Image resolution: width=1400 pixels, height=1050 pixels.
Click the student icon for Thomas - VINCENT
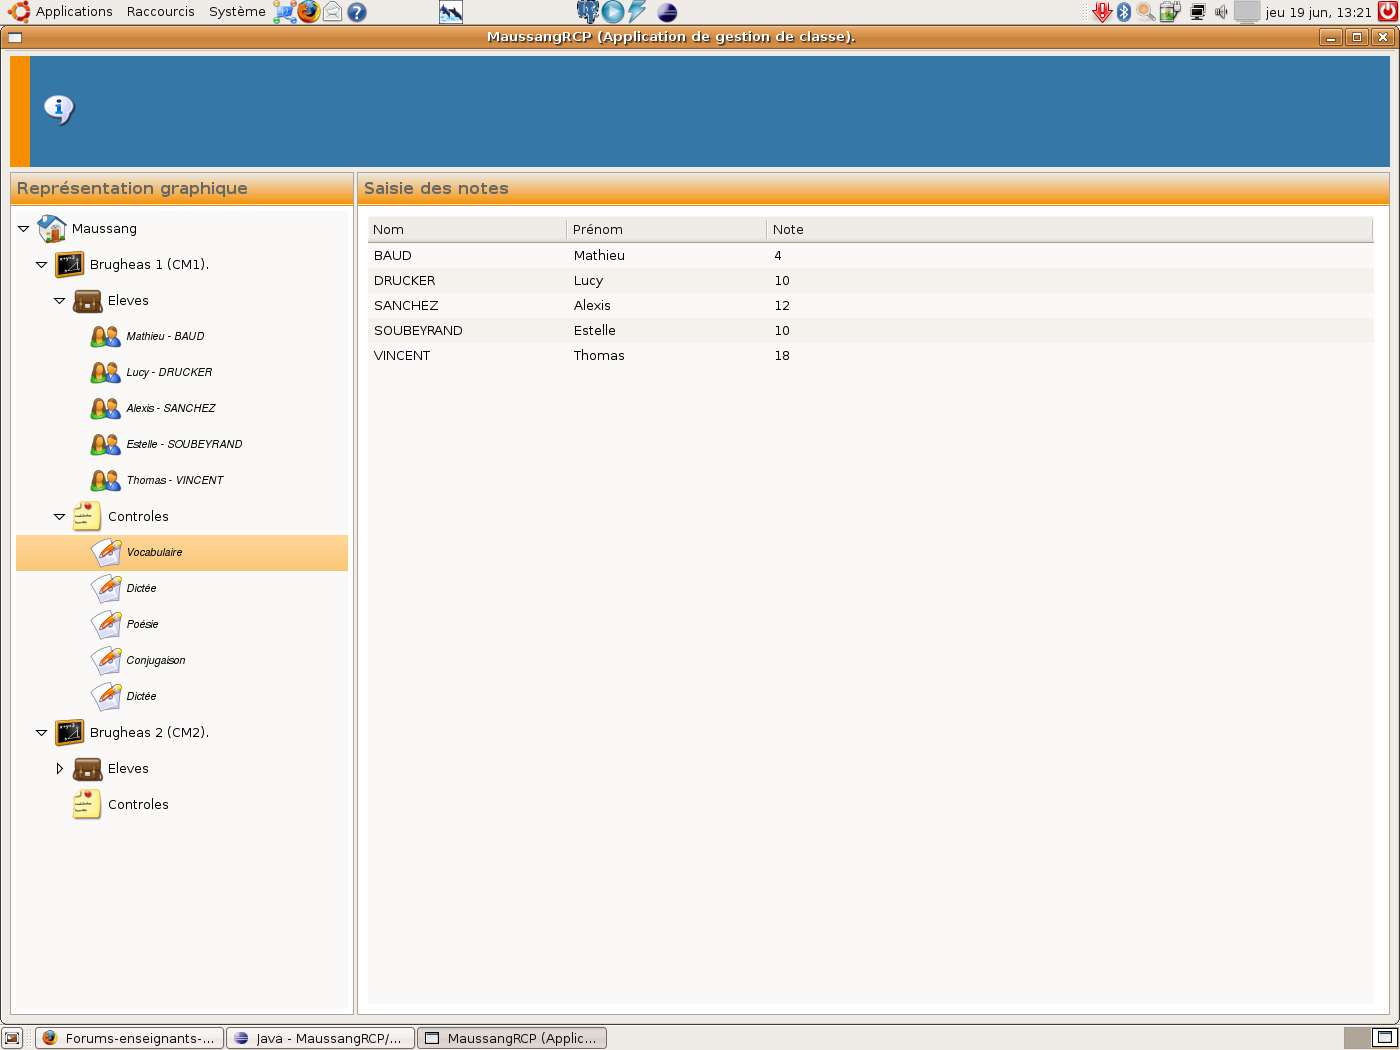coord(105,480)
